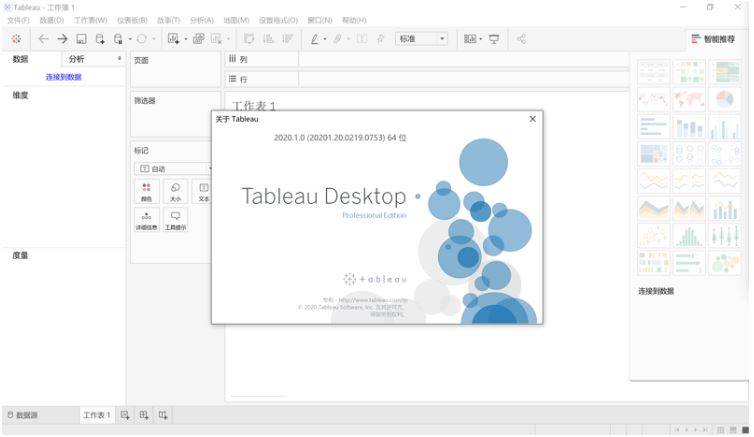Click the save icon in toolbar
The width and height of the screenshot is (754, 437).
[x=82, y=39]
